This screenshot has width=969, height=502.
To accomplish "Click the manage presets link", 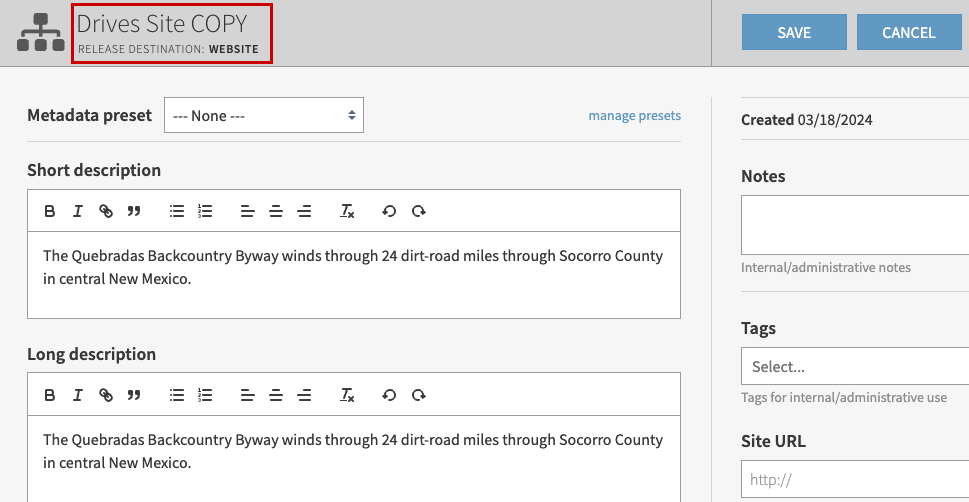I will 634,115.
